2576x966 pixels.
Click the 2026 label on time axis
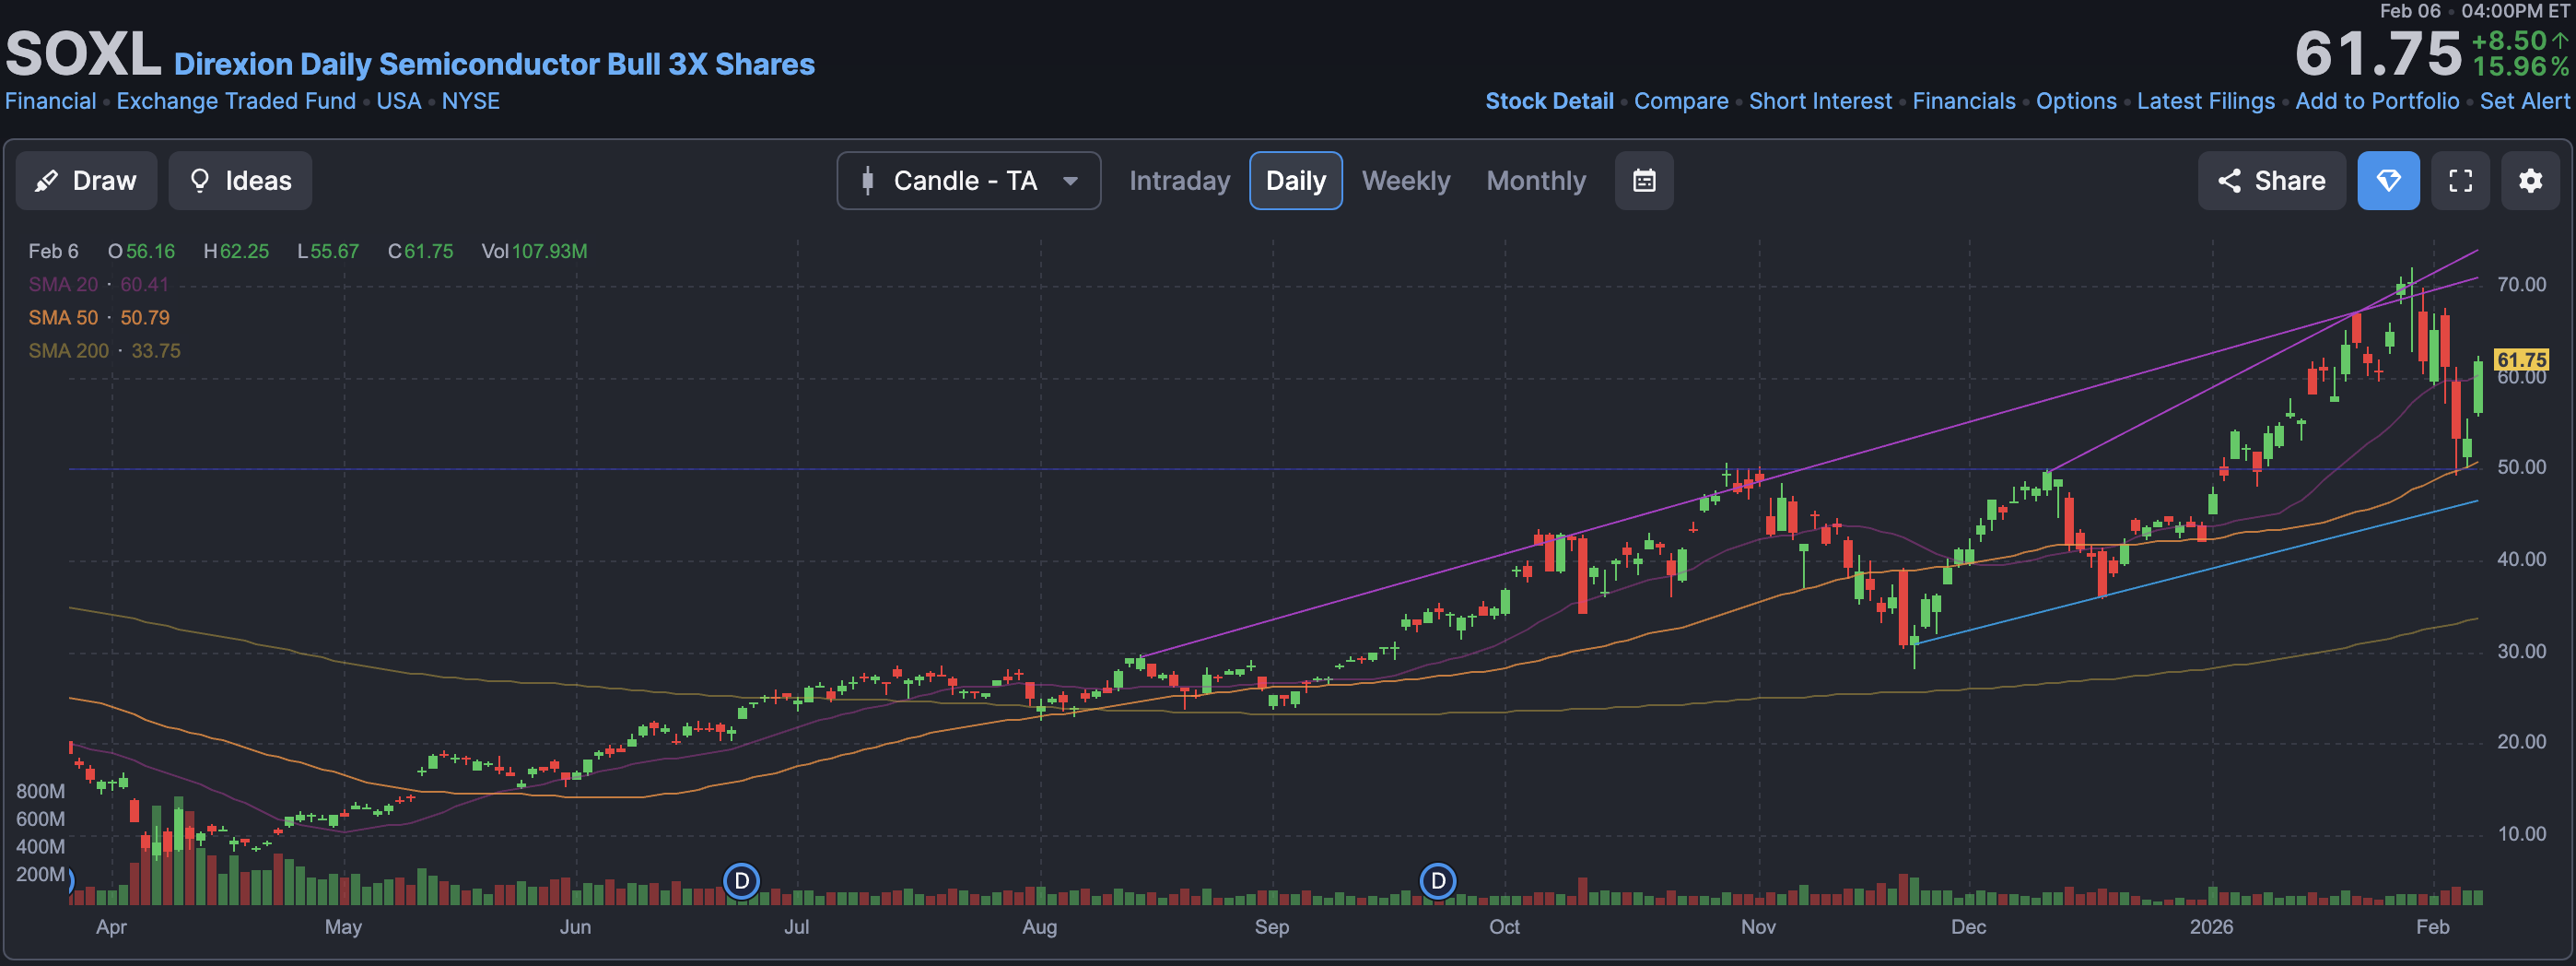(x=2211, y=927)
